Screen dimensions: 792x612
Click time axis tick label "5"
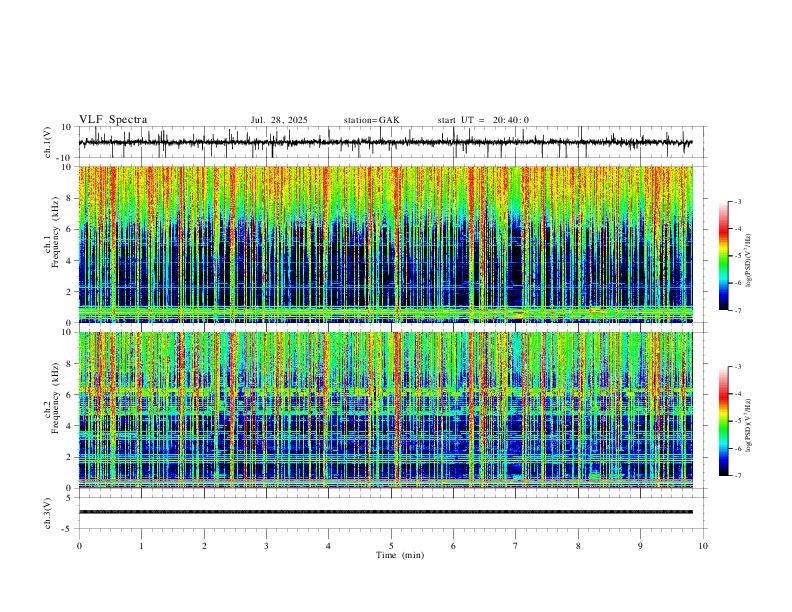coord(391,546)
